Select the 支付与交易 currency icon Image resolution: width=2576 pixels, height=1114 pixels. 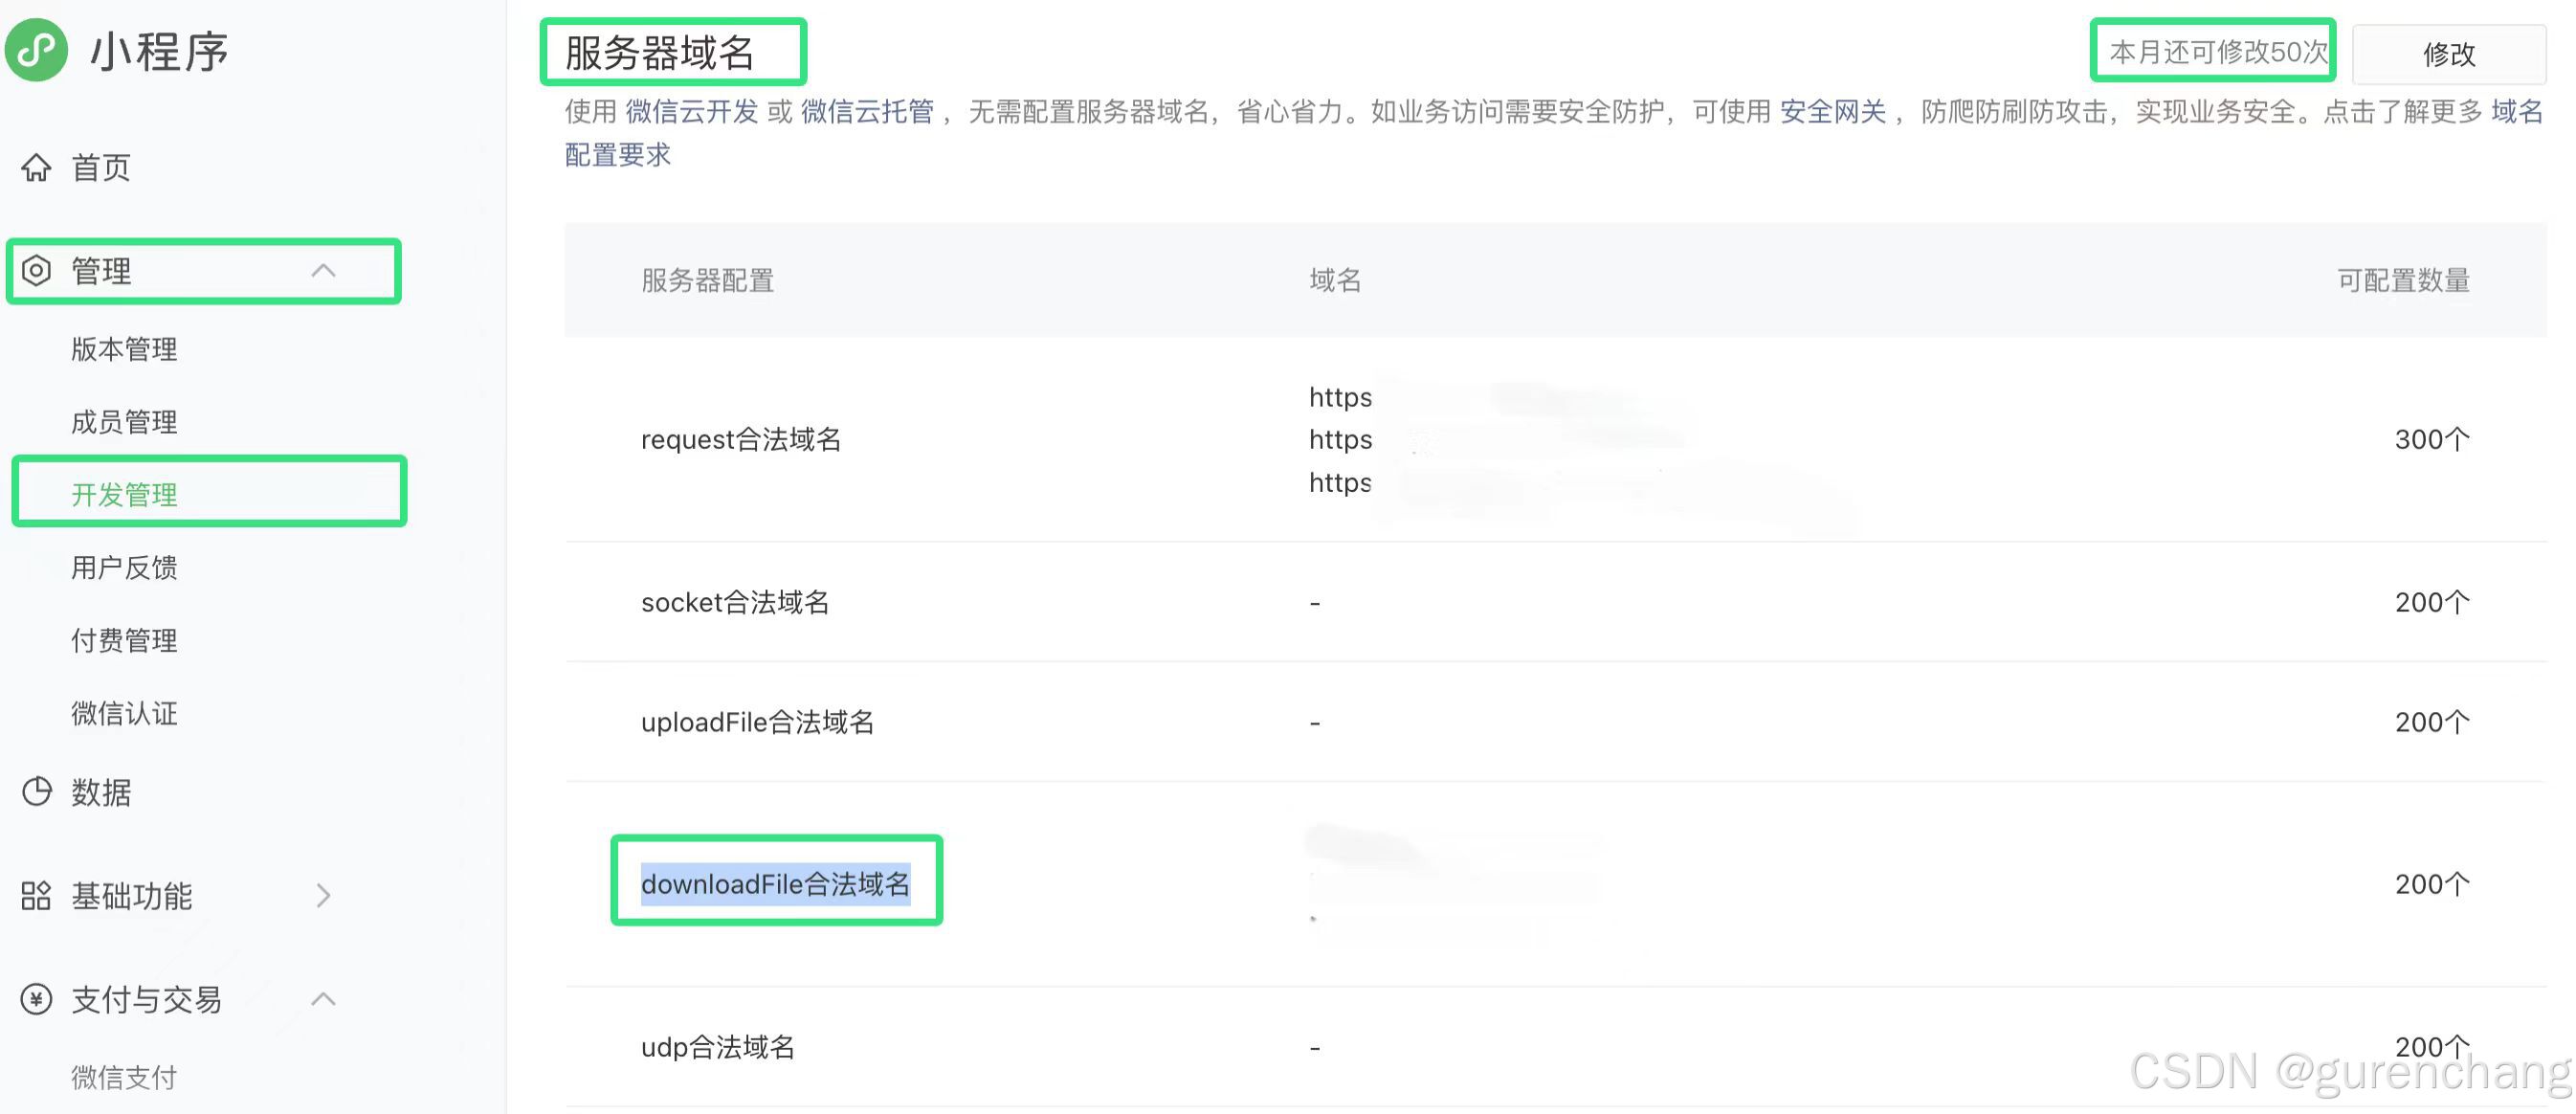(x=34, y=999)
